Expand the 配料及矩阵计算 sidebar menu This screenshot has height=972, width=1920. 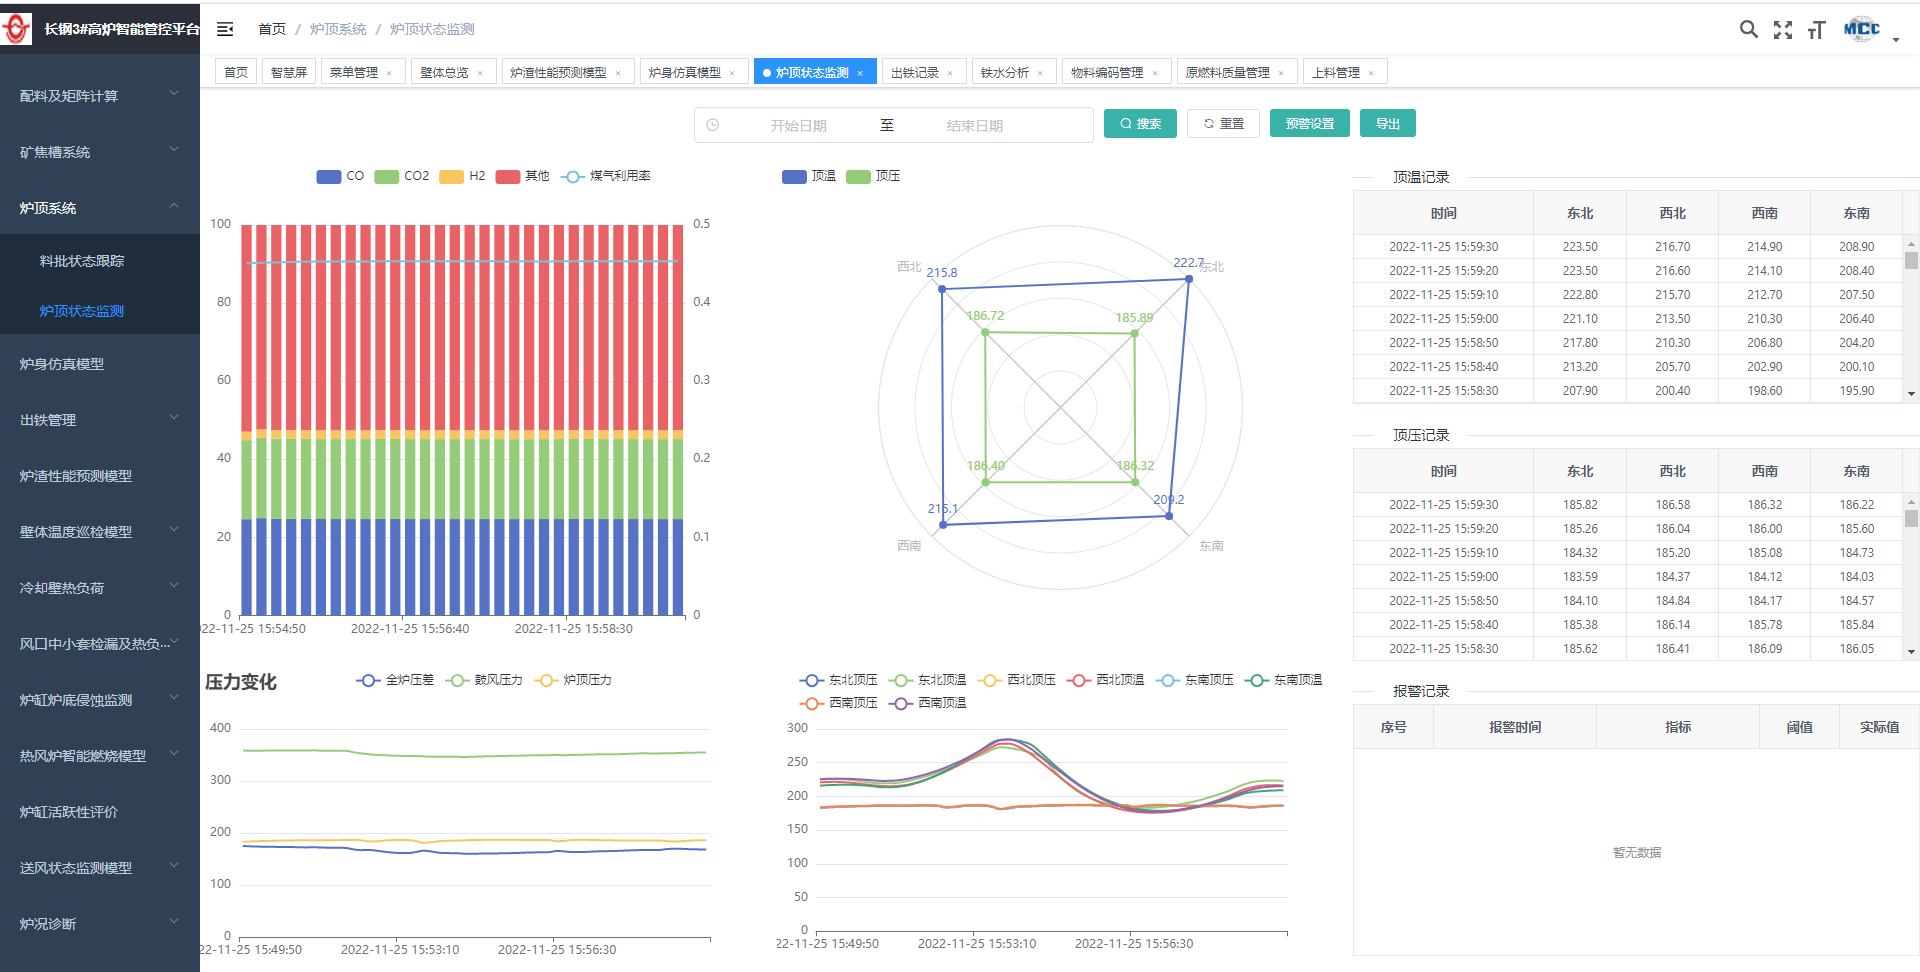click(99, 96)
